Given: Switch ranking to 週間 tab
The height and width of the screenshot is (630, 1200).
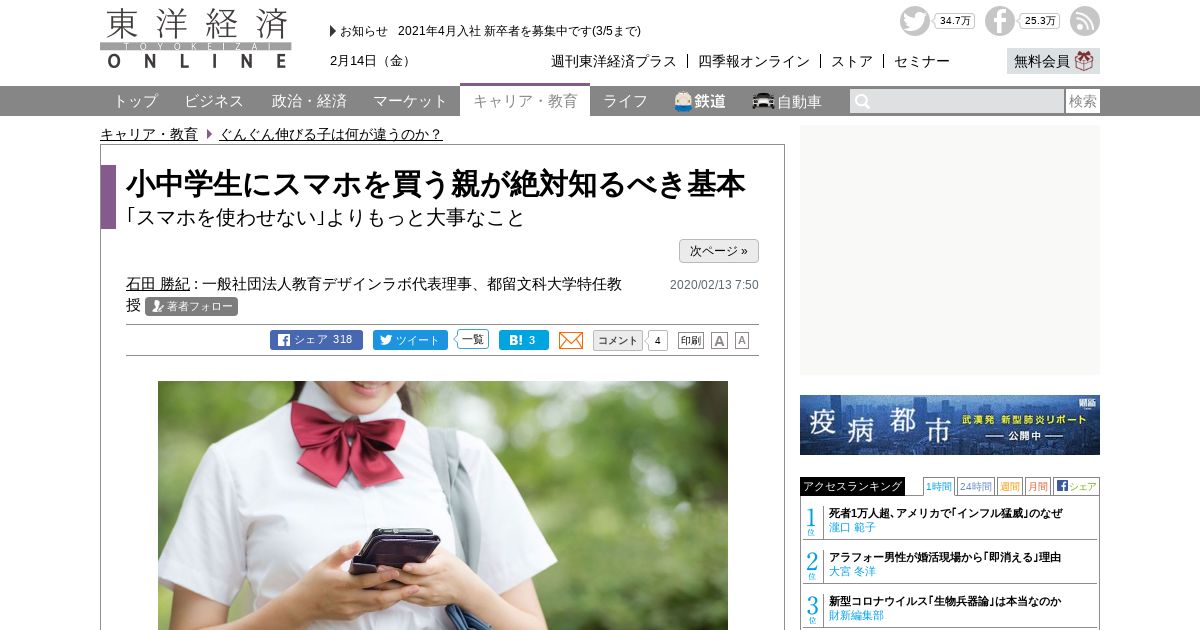Looking at the screenshot, I should click(x=1010, y=486).
